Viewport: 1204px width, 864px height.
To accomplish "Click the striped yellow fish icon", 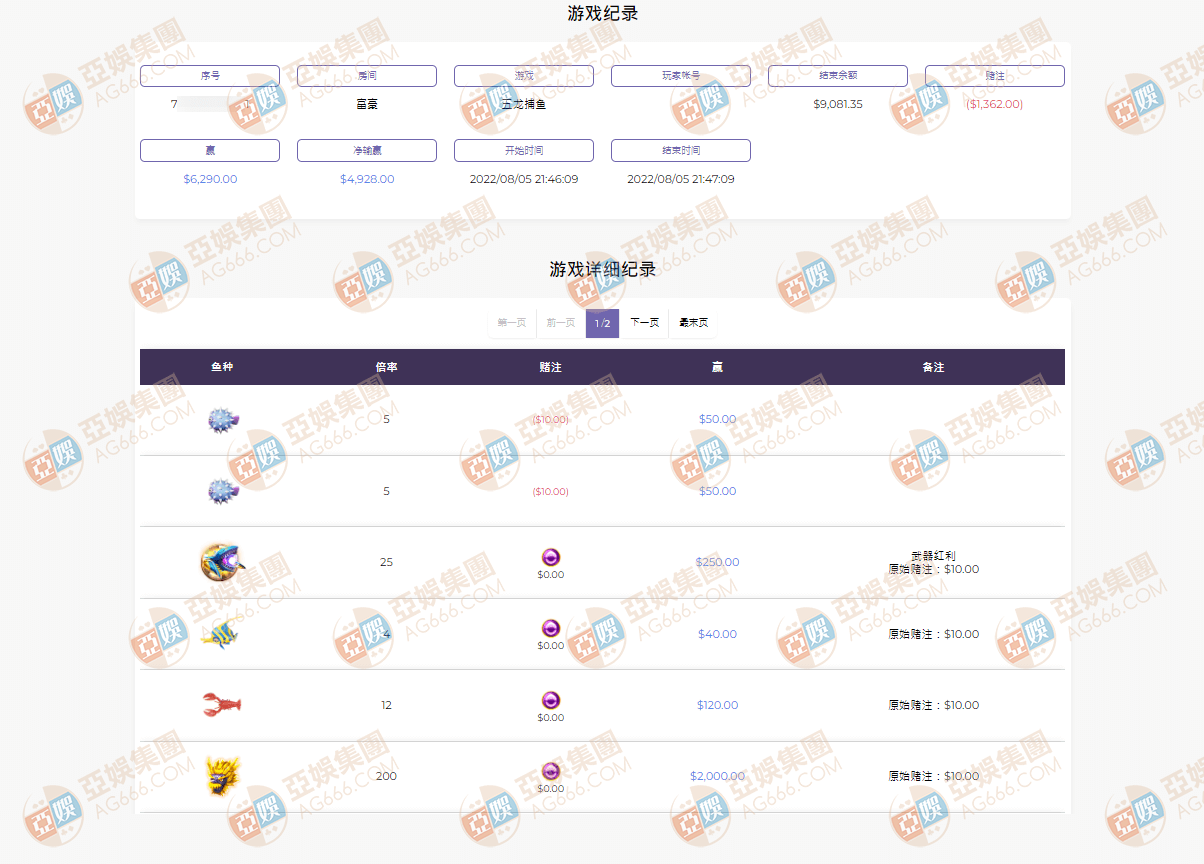I will click(x=220, y=634).
